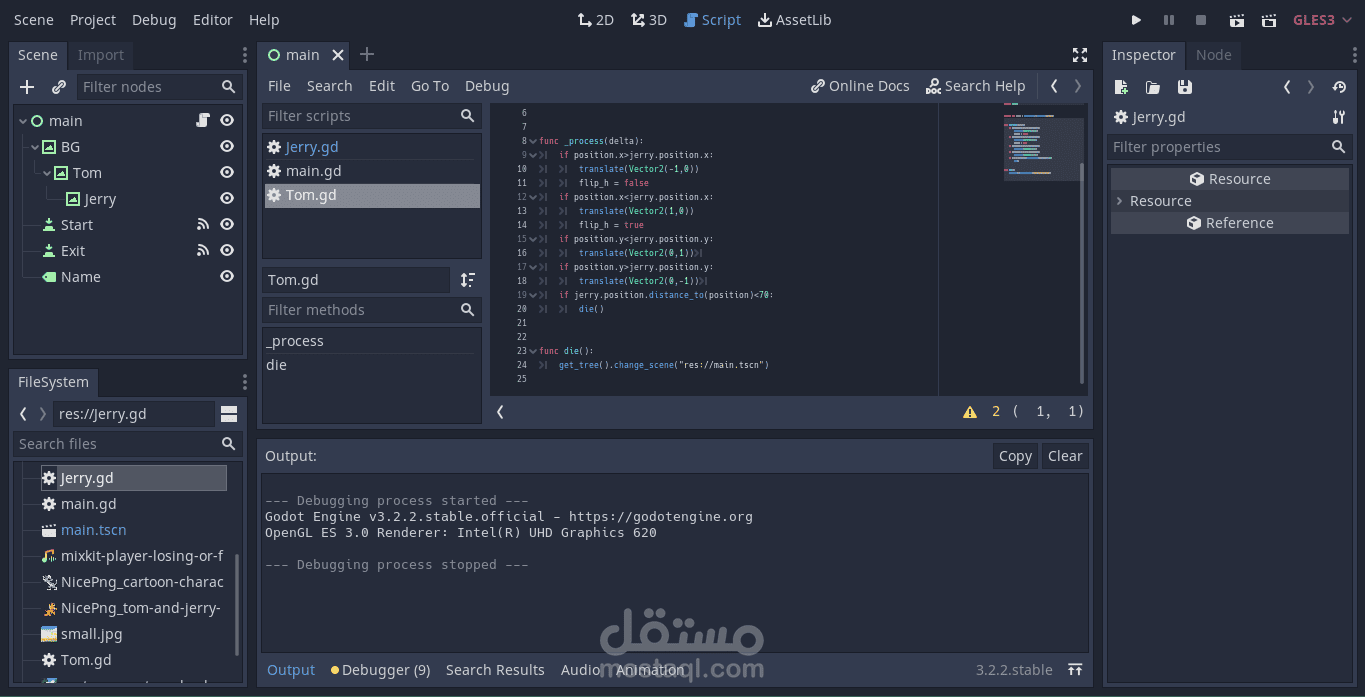Hide the Tom node
1365x697 pixels.
[x=227, y=173]
